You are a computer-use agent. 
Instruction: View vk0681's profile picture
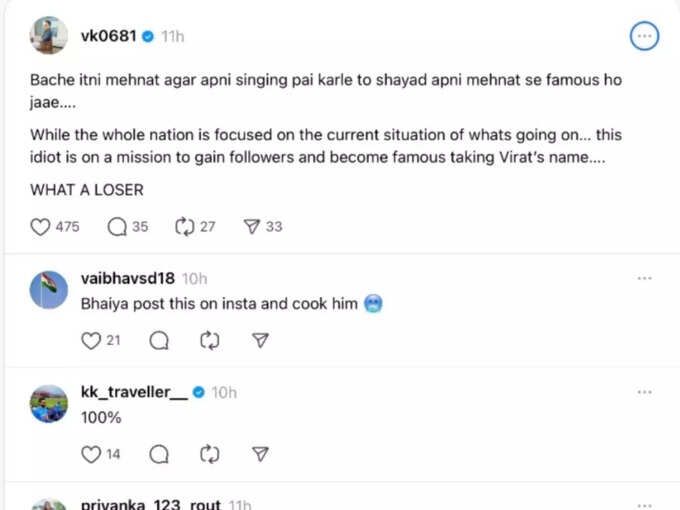click(49, 36)
